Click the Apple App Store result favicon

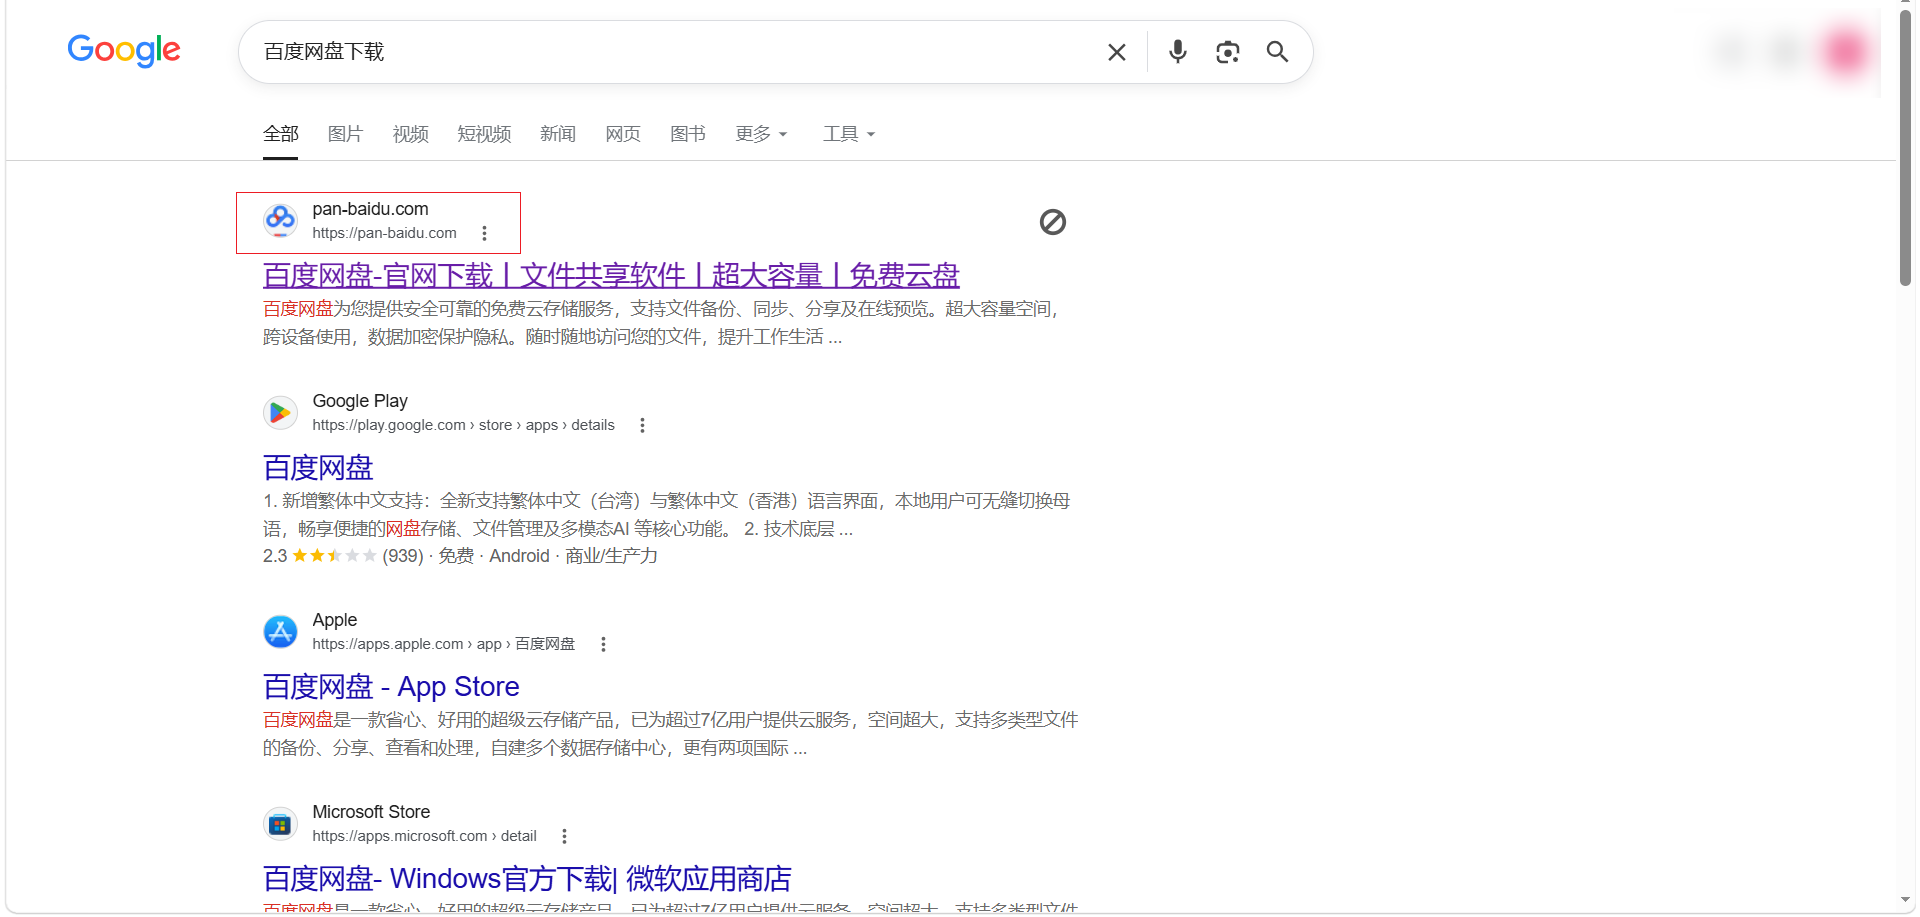(280, 631)
